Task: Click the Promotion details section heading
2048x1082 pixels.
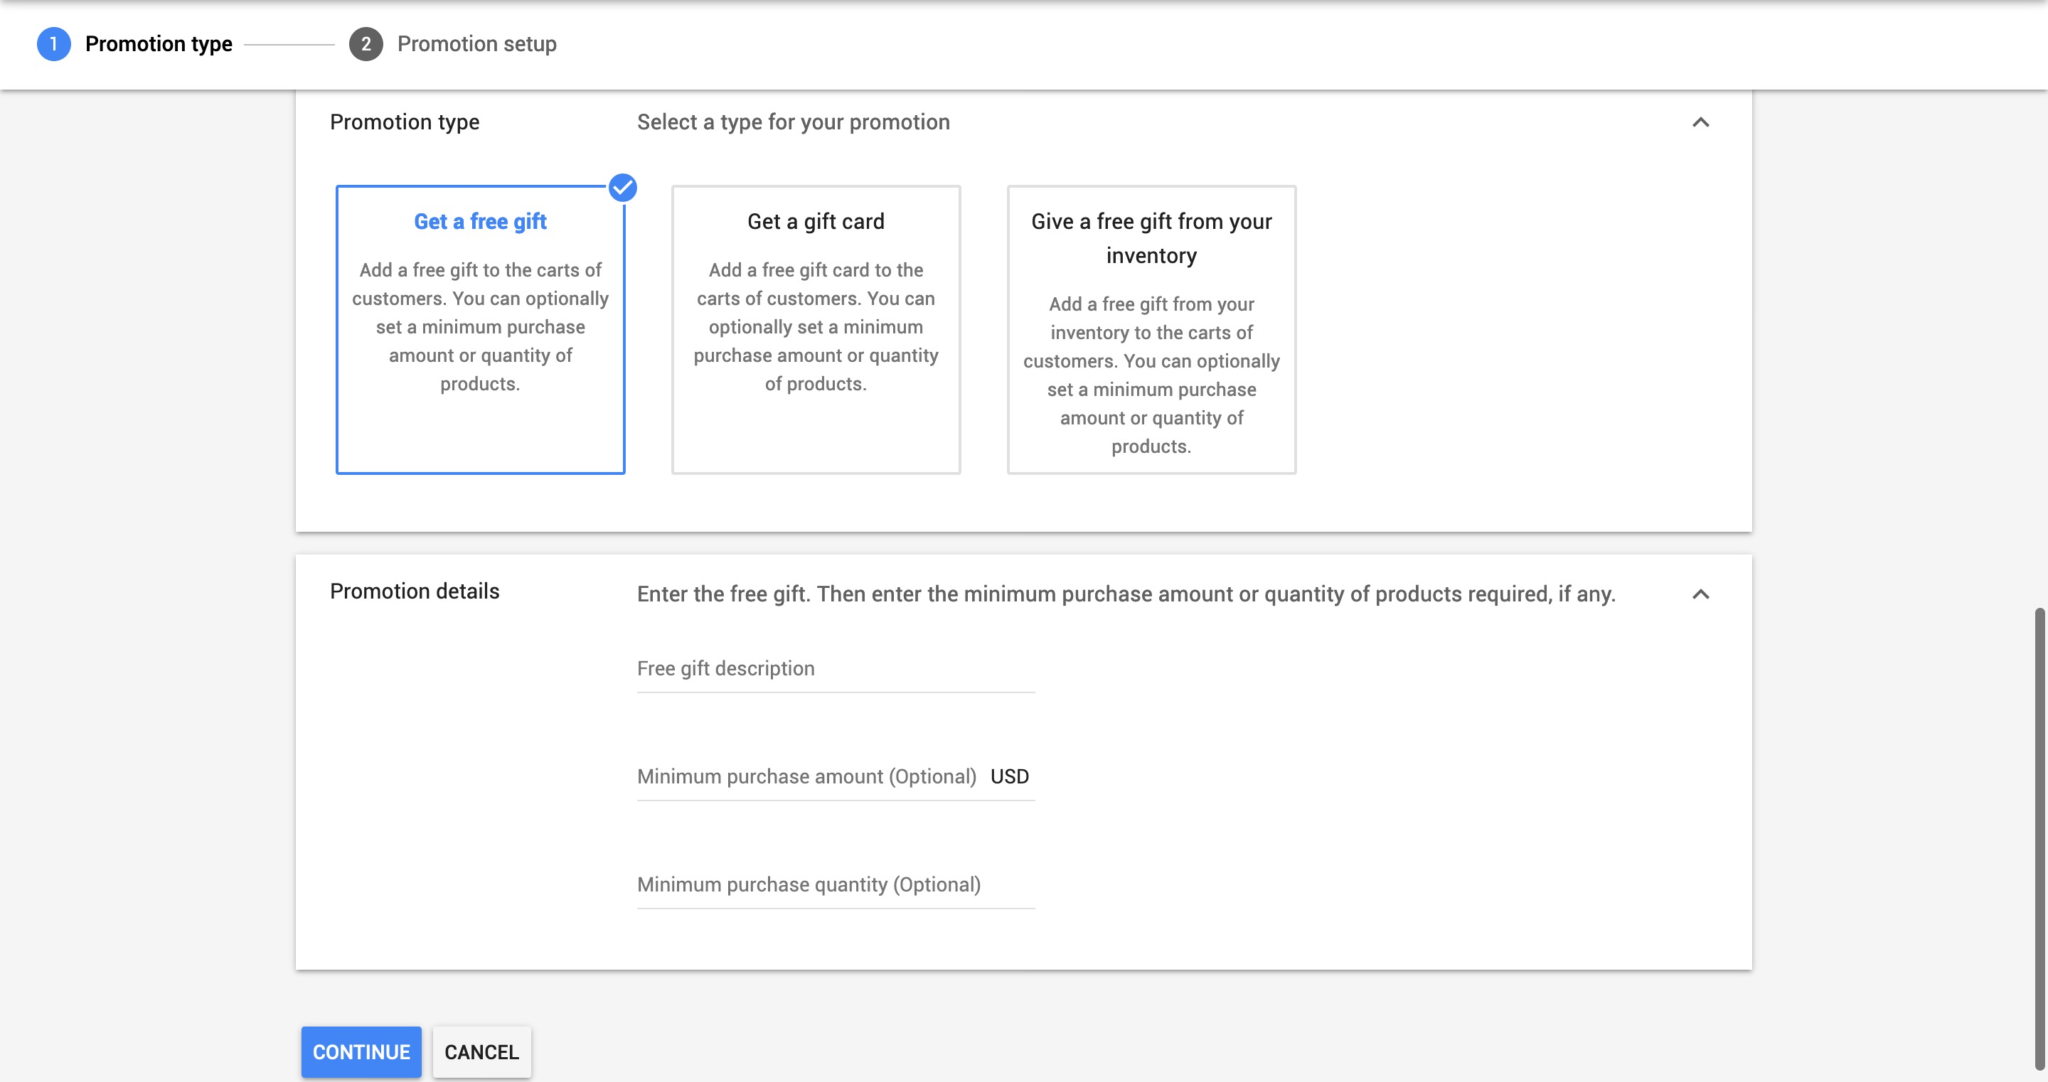Action: [415, 591]
